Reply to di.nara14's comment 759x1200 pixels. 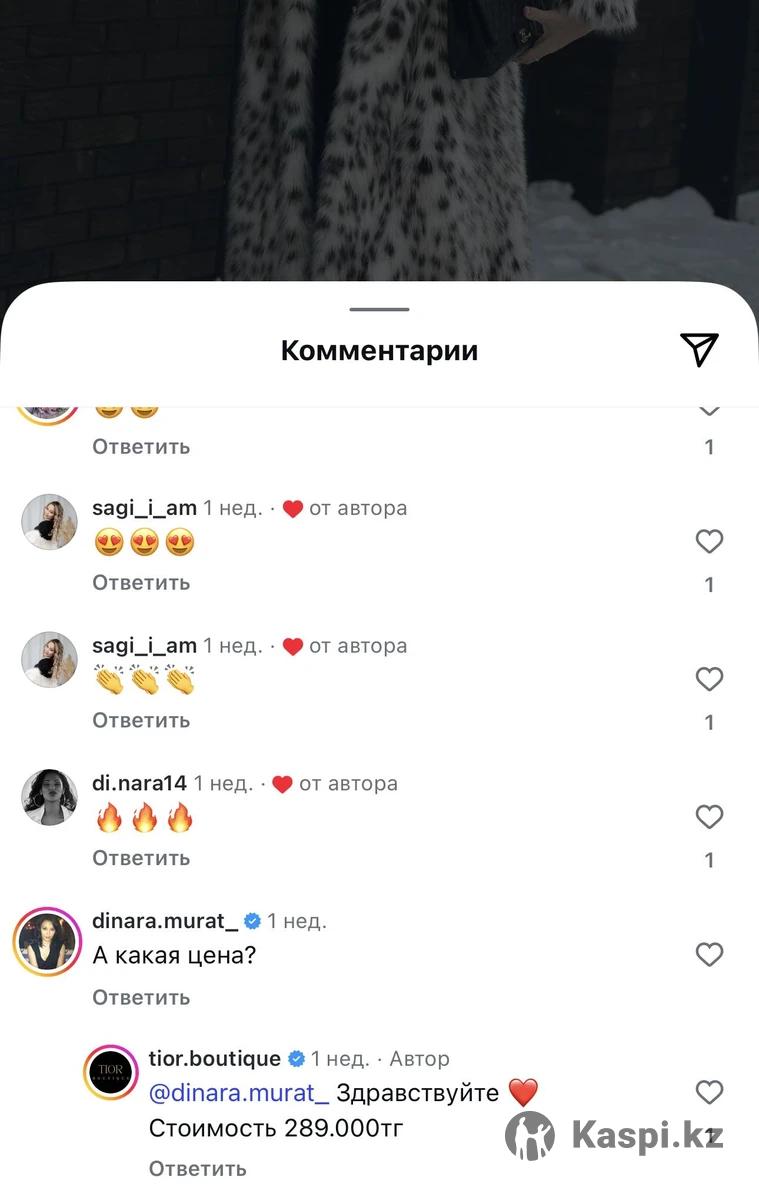[x=141, y=858]
